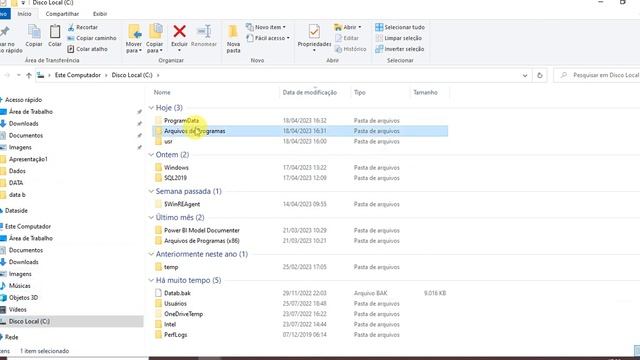
Task: Open Músicas in the sidebar
Action: click(x=20, y=286)
